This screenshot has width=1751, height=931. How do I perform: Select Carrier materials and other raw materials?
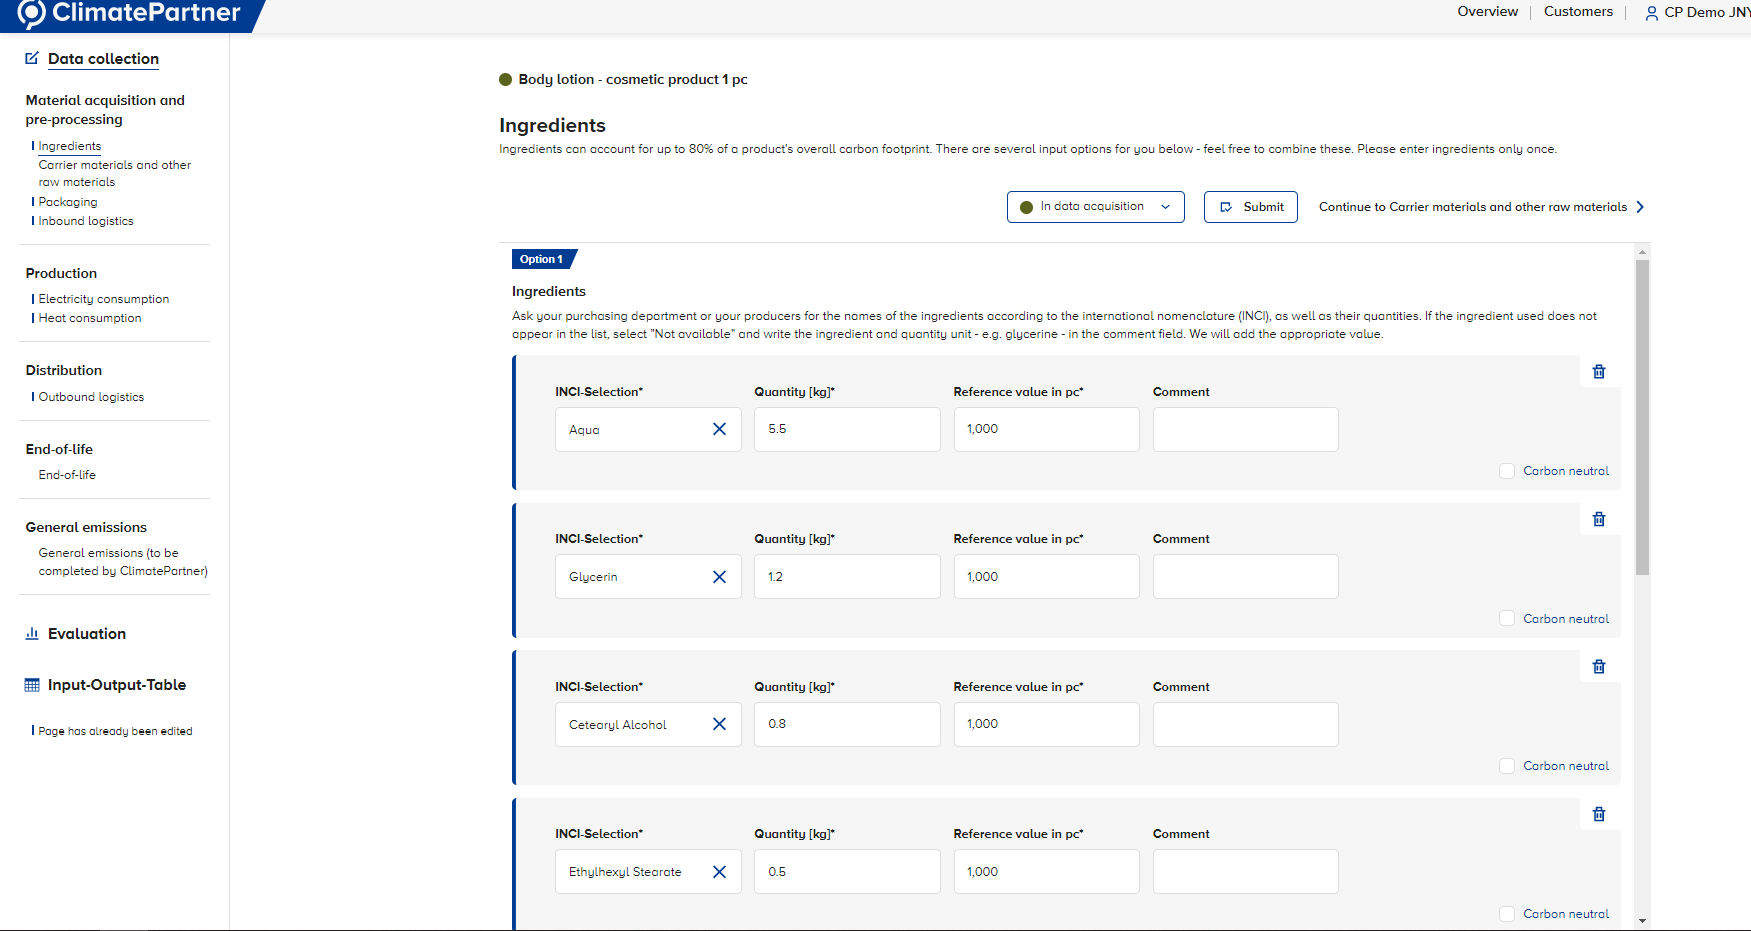115,173
